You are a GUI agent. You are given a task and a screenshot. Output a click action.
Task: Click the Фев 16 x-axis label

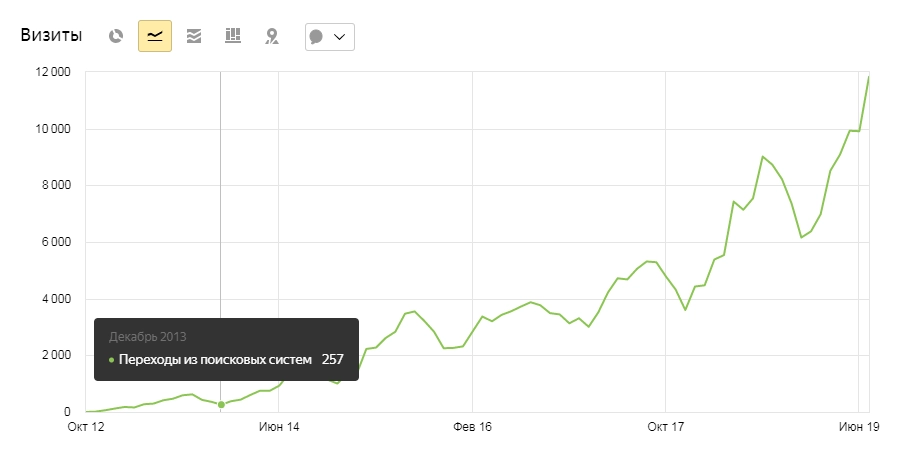coord(472,427)
